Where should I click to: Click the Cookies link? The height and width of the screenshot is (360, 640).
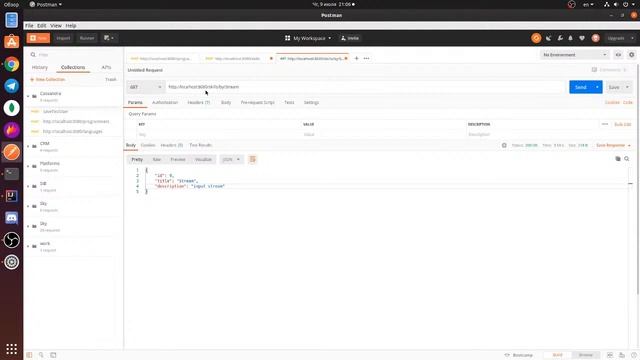pos(612,102)
